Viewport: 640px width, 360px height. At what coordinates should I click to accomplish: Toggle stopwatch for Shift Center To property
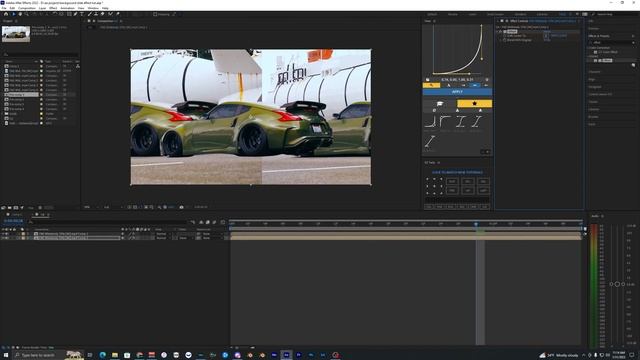pyautogui.click(x=505, y=36)
